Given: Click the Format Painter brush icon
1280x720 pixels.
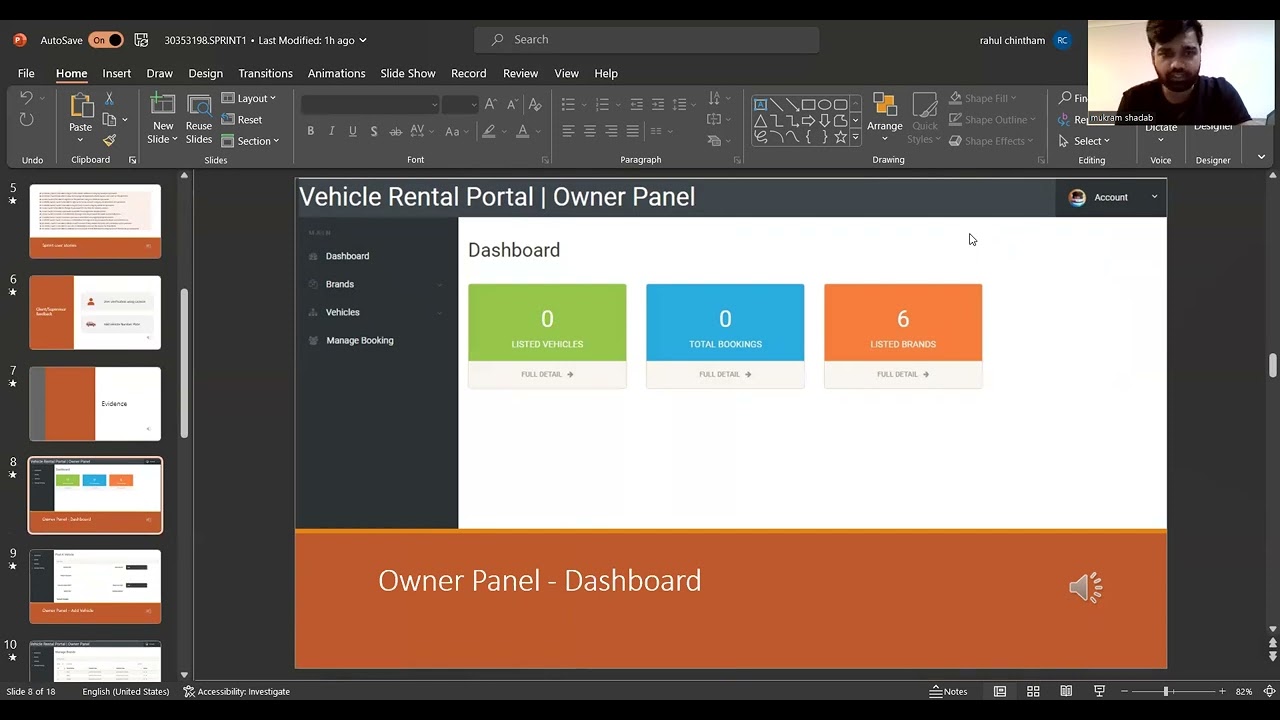Looking at the screenshot, I should [x=109, y=141].
